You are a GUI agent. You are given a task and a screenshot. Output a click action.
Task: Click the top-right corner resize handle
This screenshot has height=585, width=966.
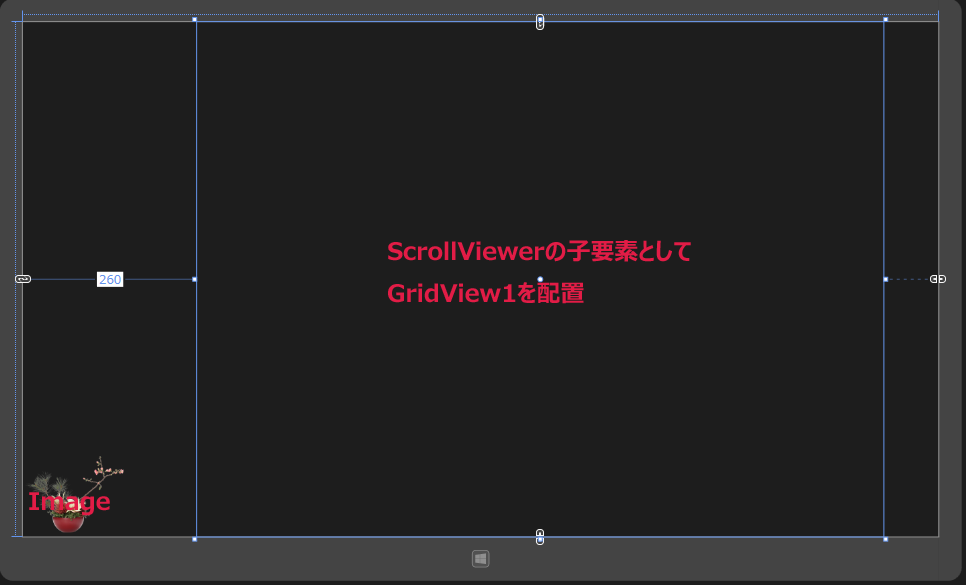[x=885, y=20]
